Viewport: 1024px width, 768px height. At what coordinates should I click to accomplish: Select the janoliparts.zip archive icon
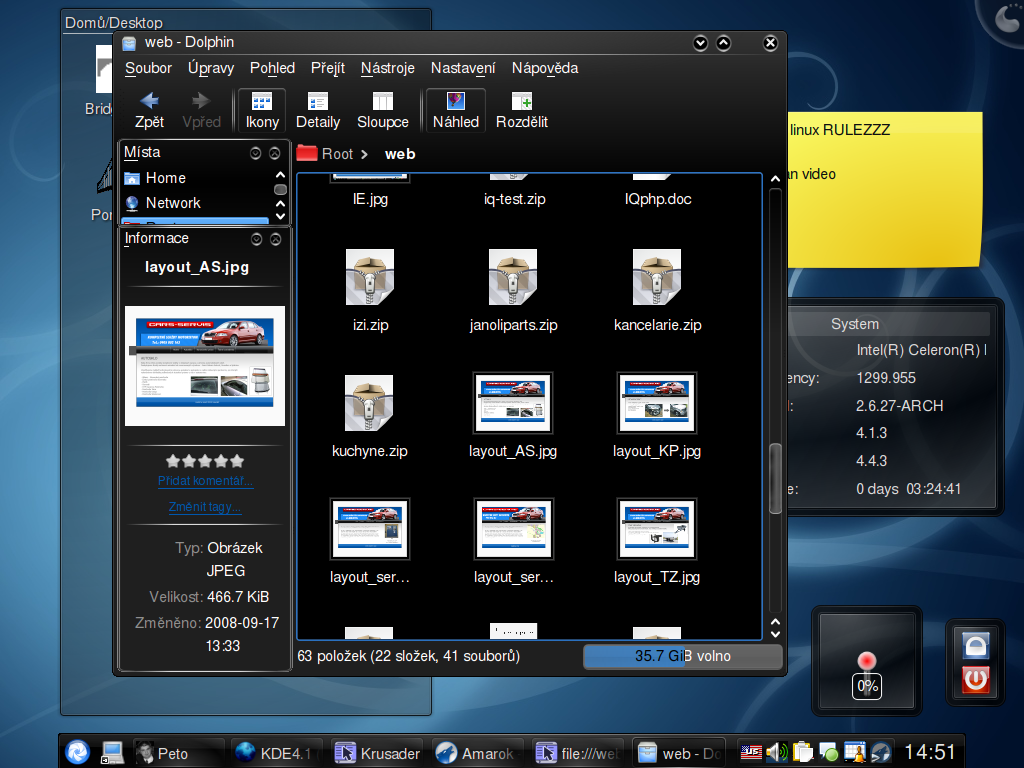[x=513, y=277]
